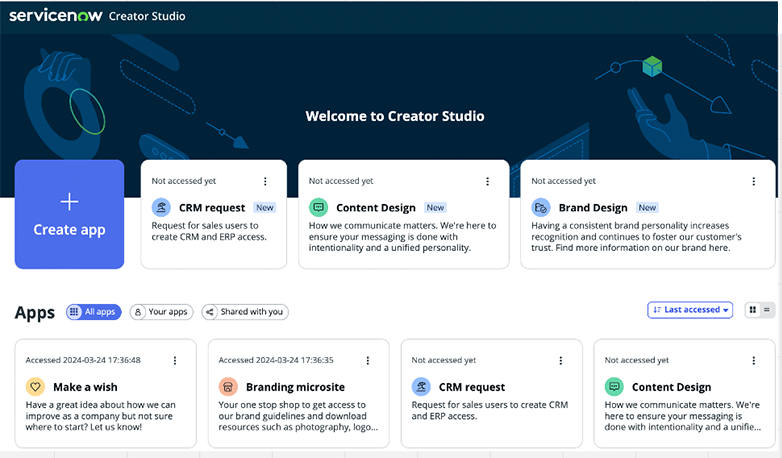This screenshot has width=782, height=458.
Task: Click the lower Content Design chat icon
Action: 614,387
